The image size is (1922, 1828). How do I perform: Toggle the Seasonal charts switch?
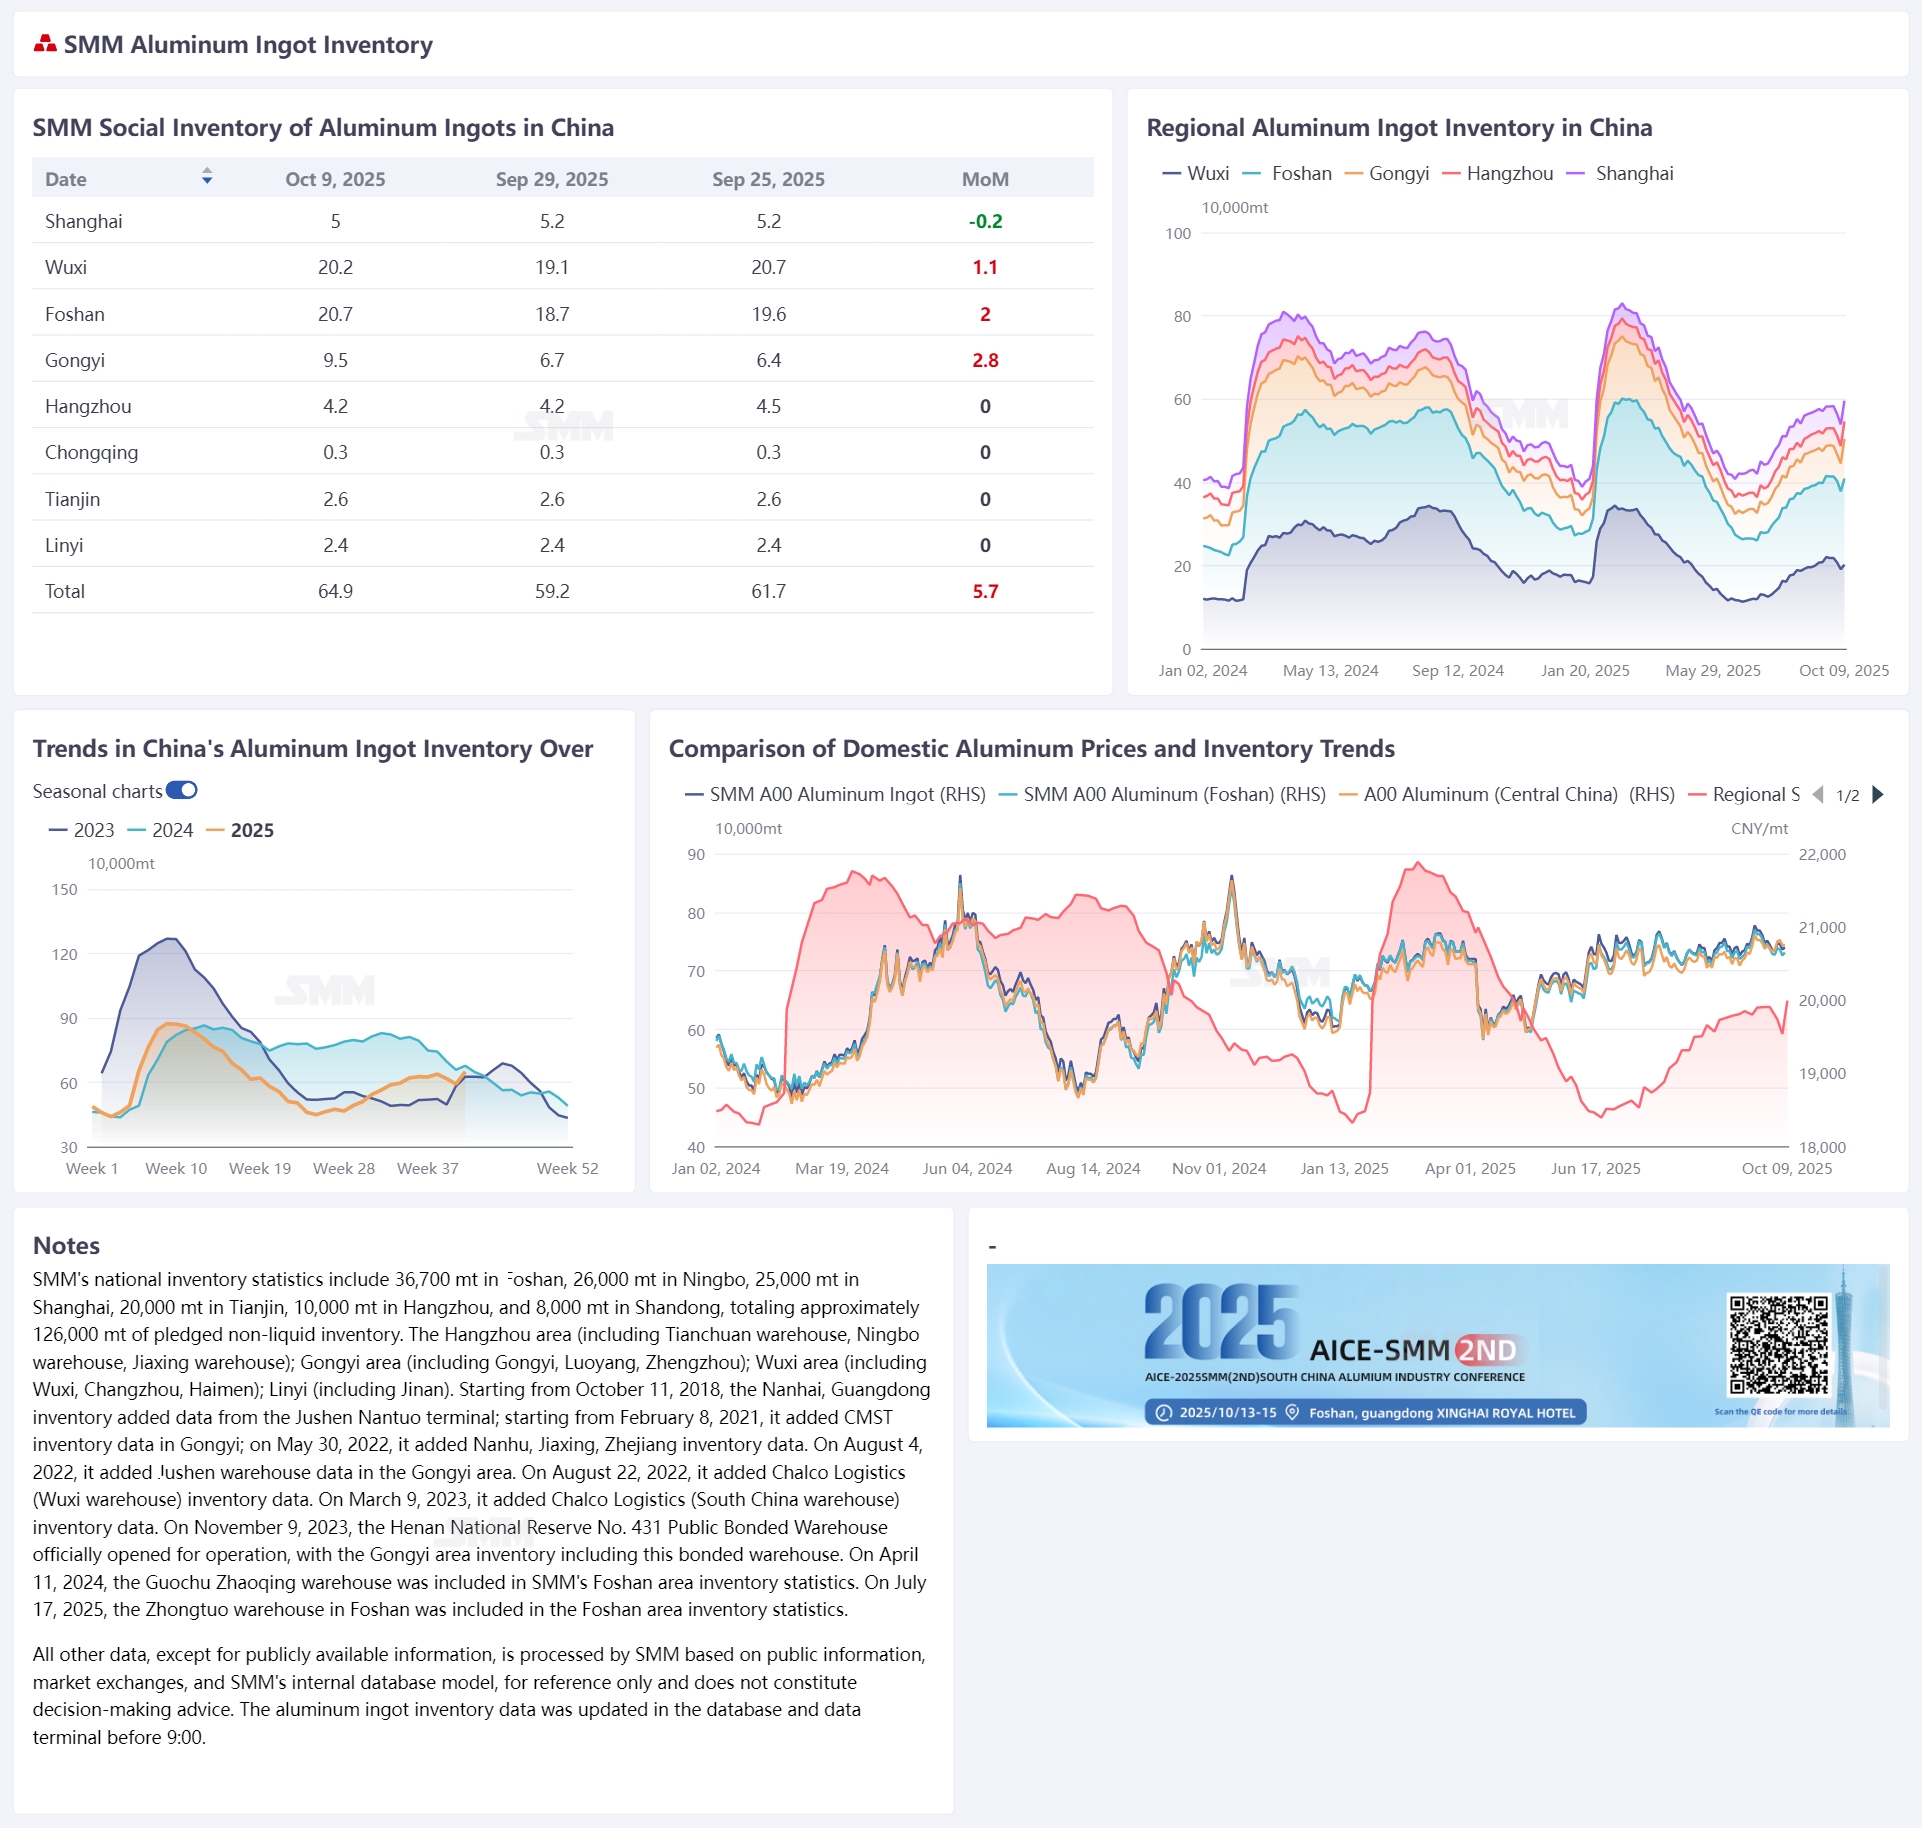182,791
